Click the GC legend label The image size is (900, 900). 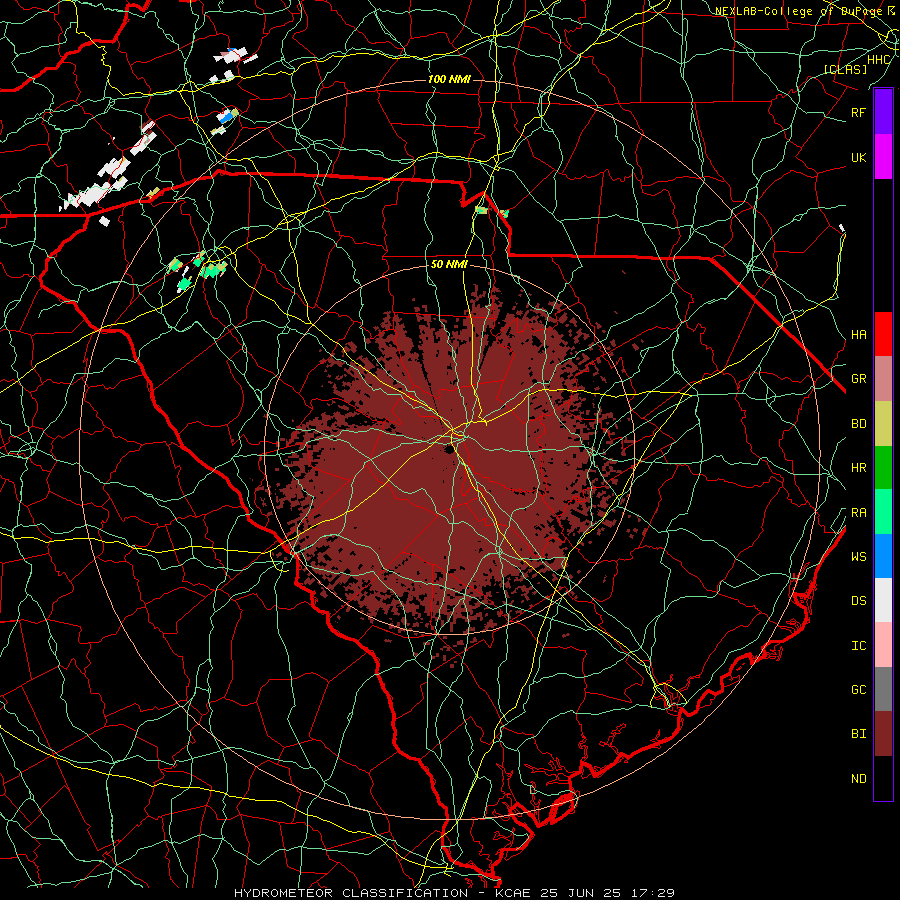tap(858, 689)
